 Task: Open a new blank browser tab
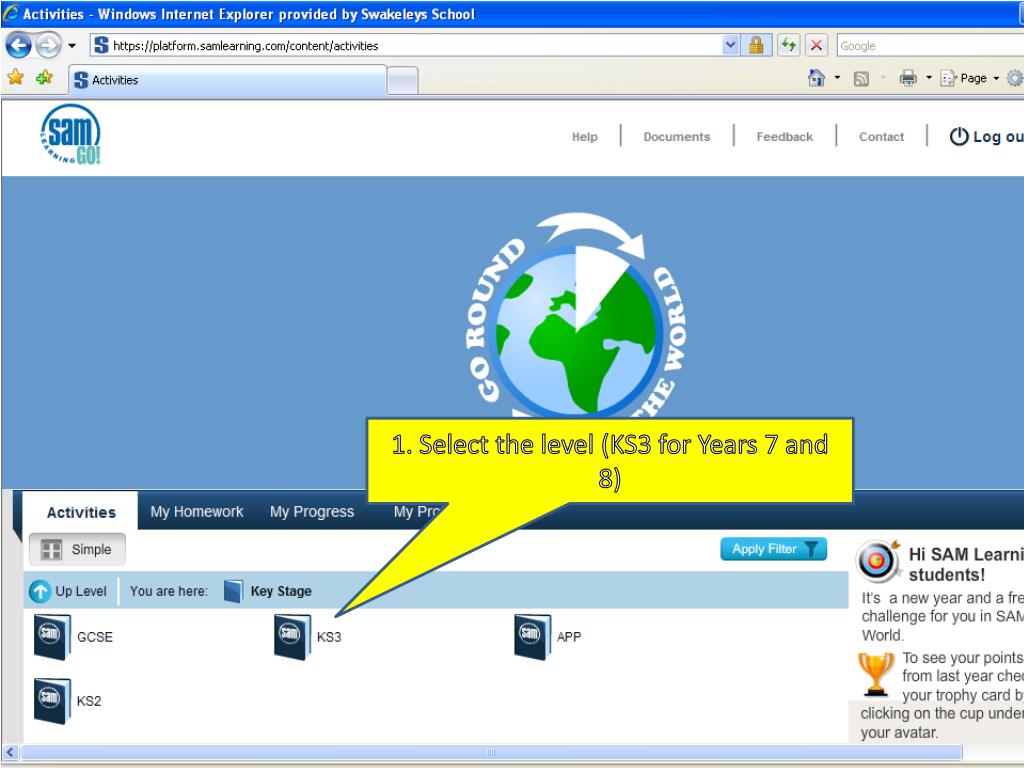point(402,81)
